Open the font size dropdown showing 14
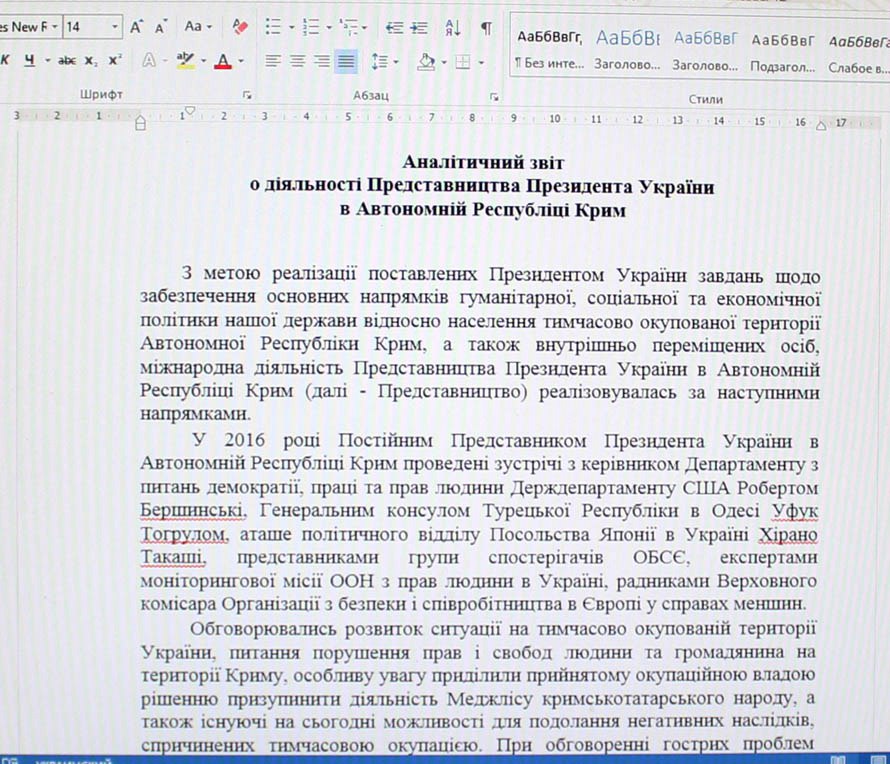Screen dimensions: 890x764 (116, 27)
